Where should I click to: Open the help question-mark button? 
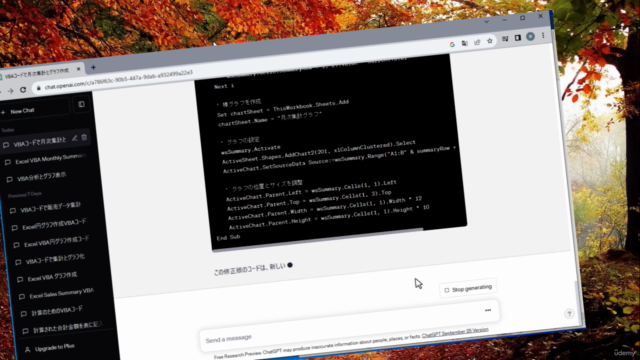(569, 313)
